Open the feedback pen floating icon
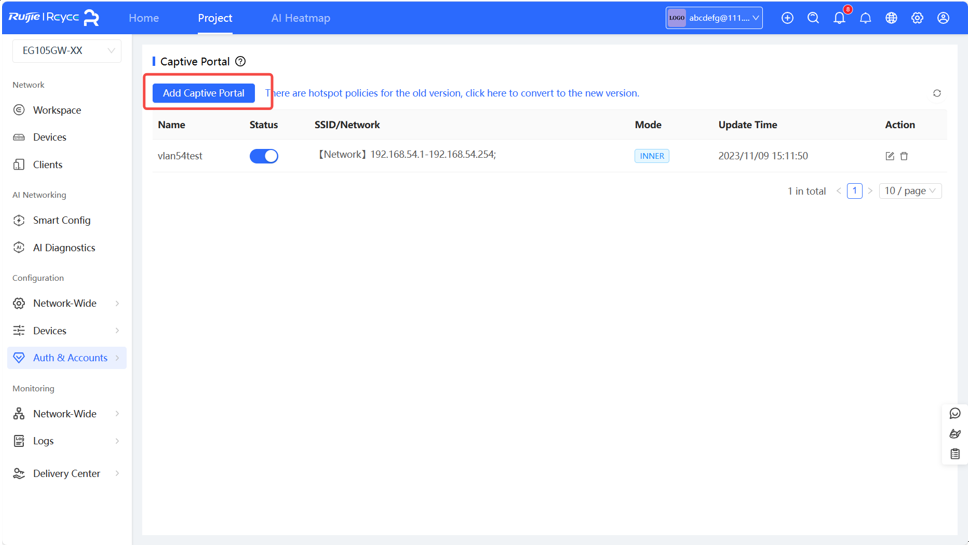Screen dimensions: 969x548 (x=955, y=434)
